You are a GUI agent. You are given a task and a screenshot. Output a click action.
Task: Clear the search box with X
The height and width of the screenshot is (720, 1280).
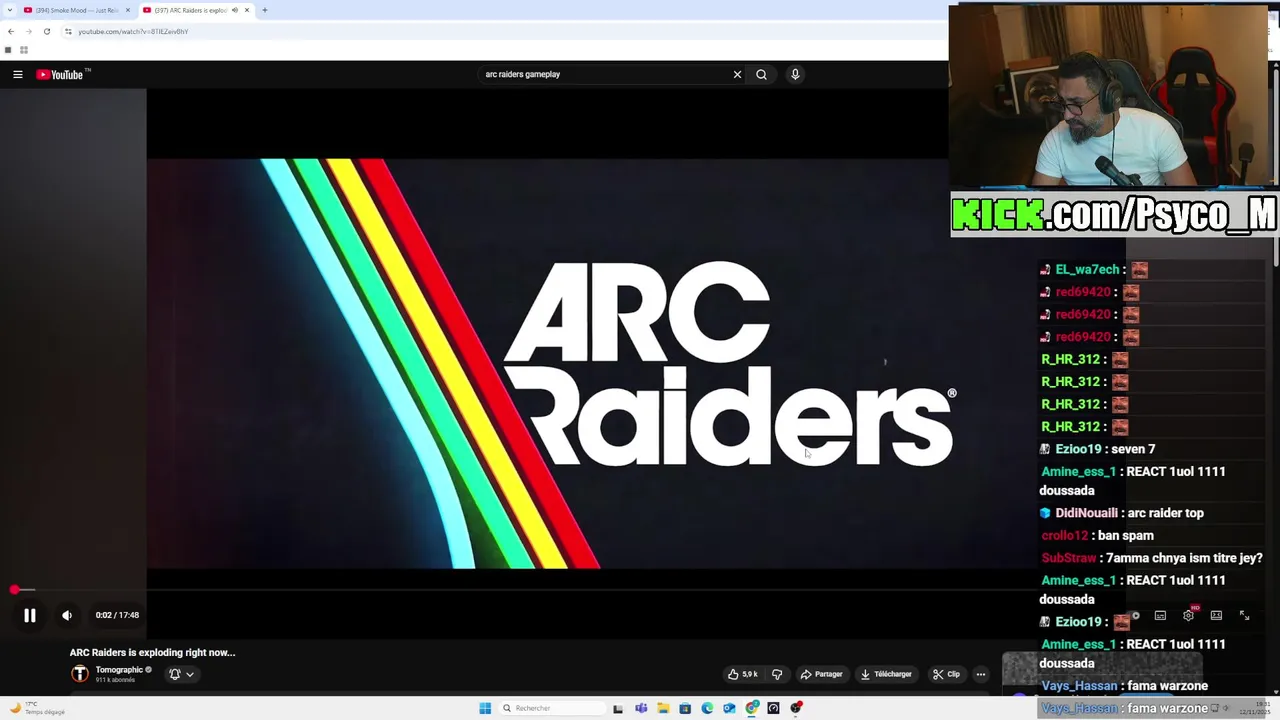[x=737, y=74]
